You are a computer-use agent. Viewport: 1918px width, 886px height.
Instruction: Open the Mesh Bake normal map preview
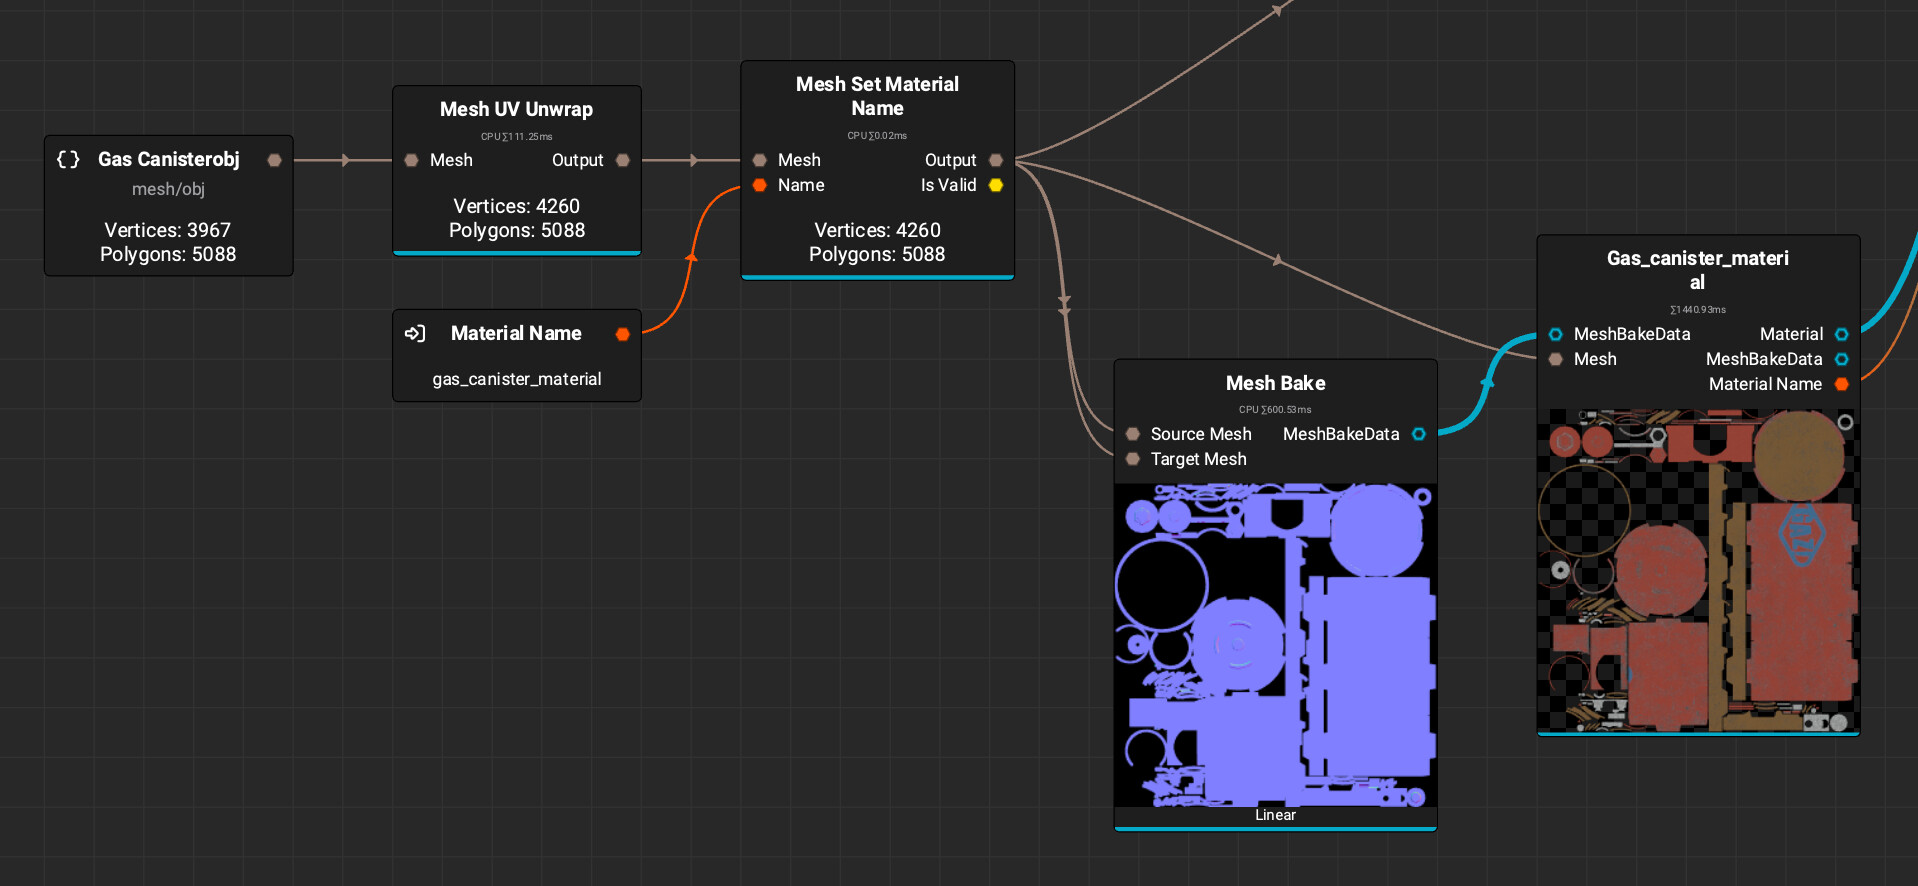pos(1275,645)
